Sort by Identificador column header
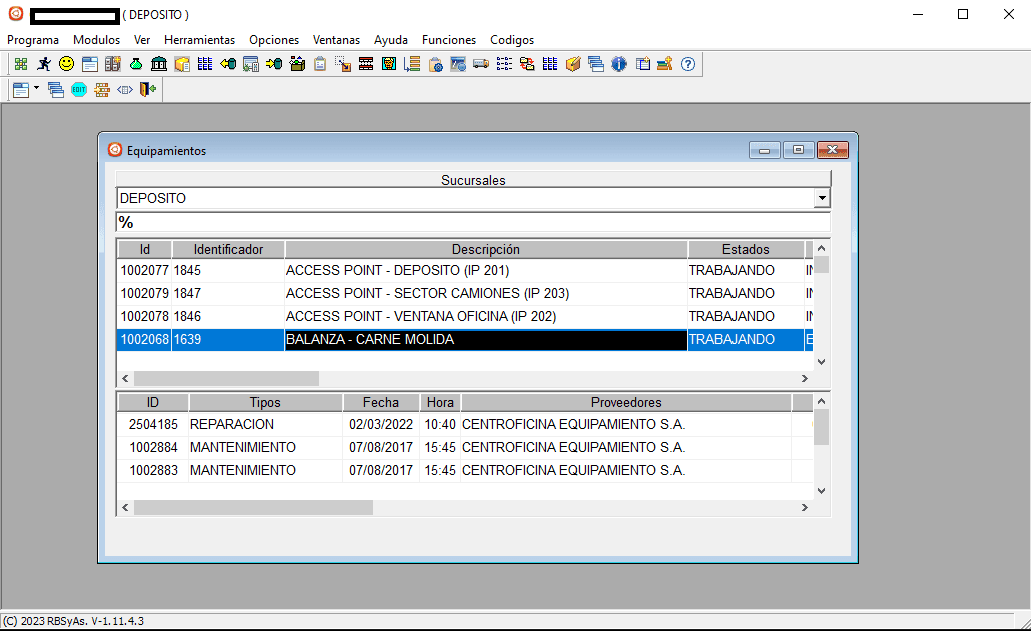Viewport: 1031px width, 631px height. point(228,250)
